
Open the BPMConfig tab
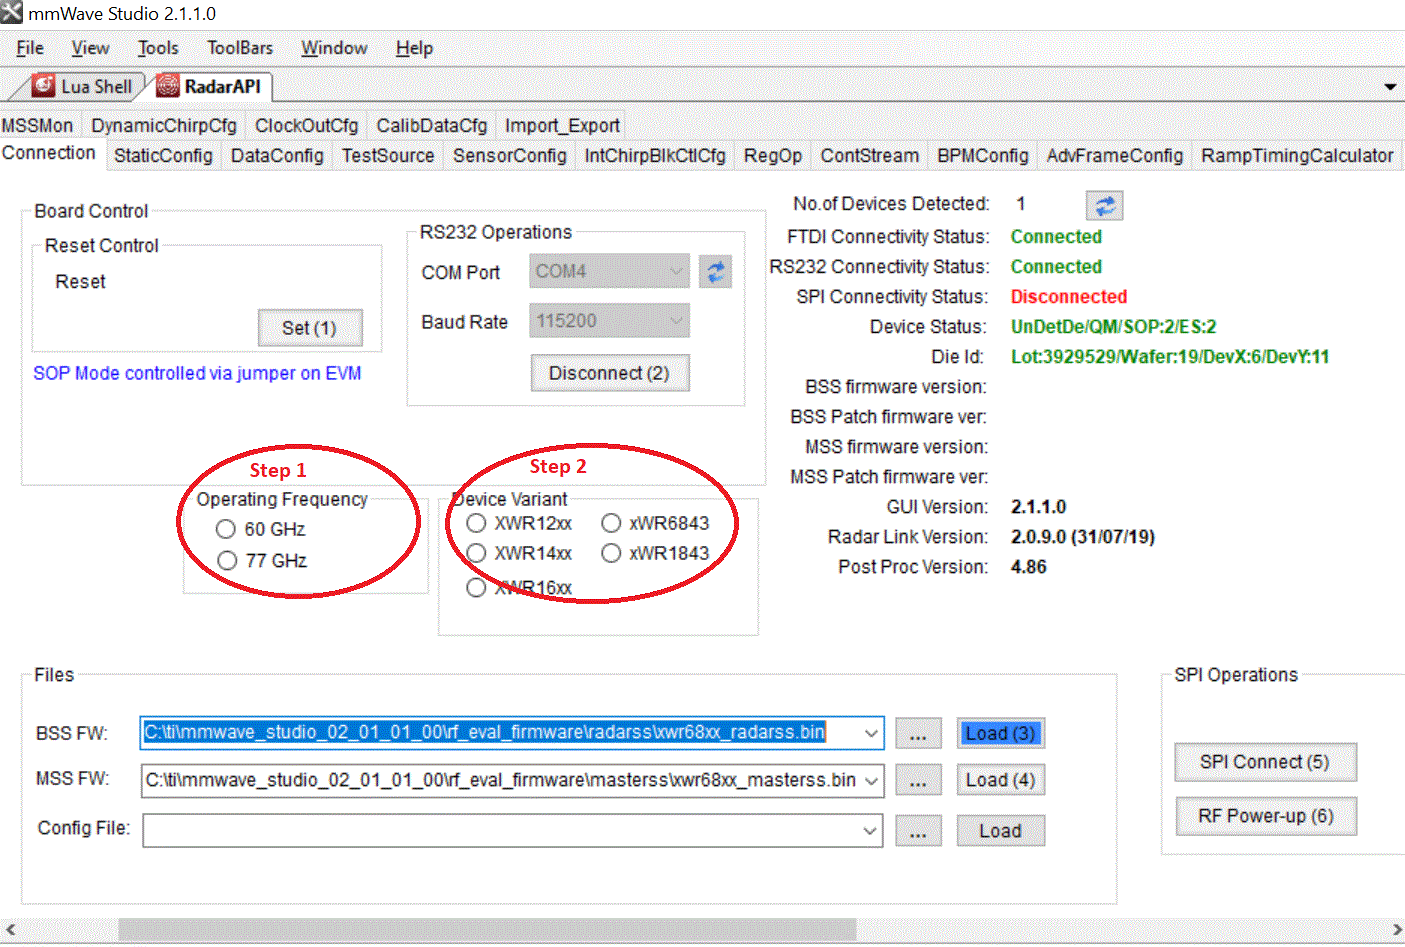tap(983, 156)
